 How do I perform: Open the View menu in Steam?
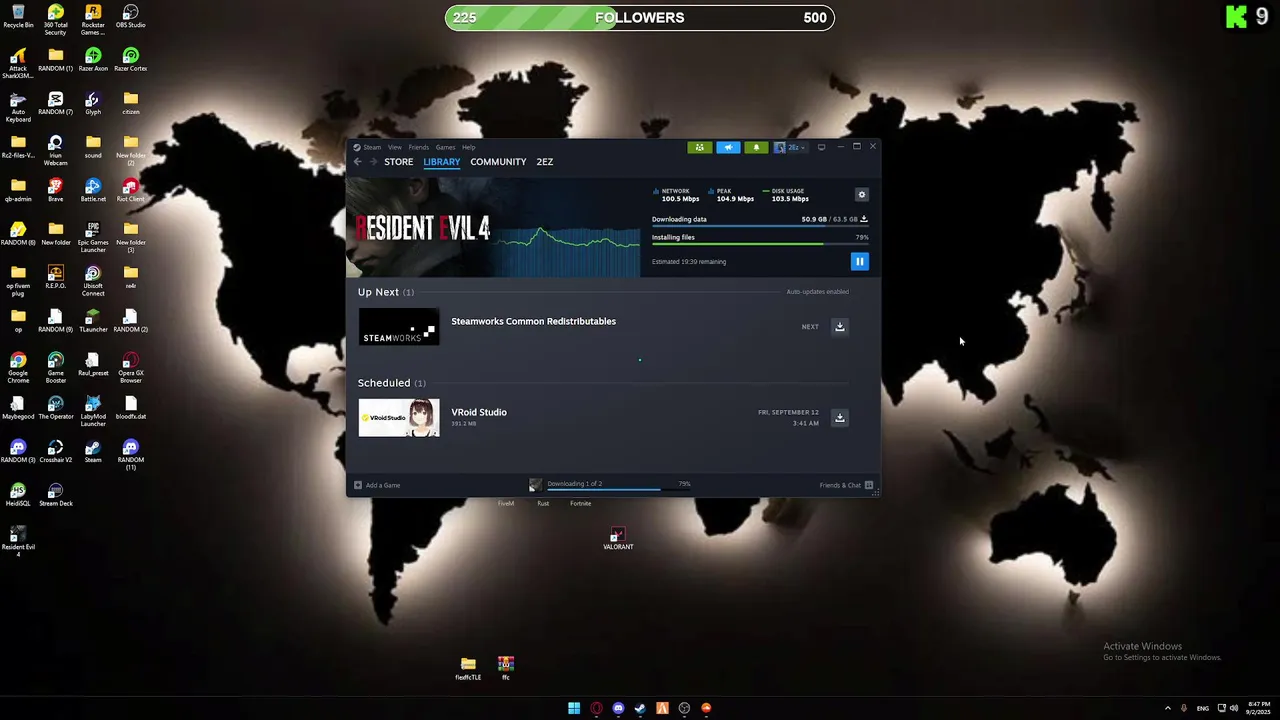point(395,147)
